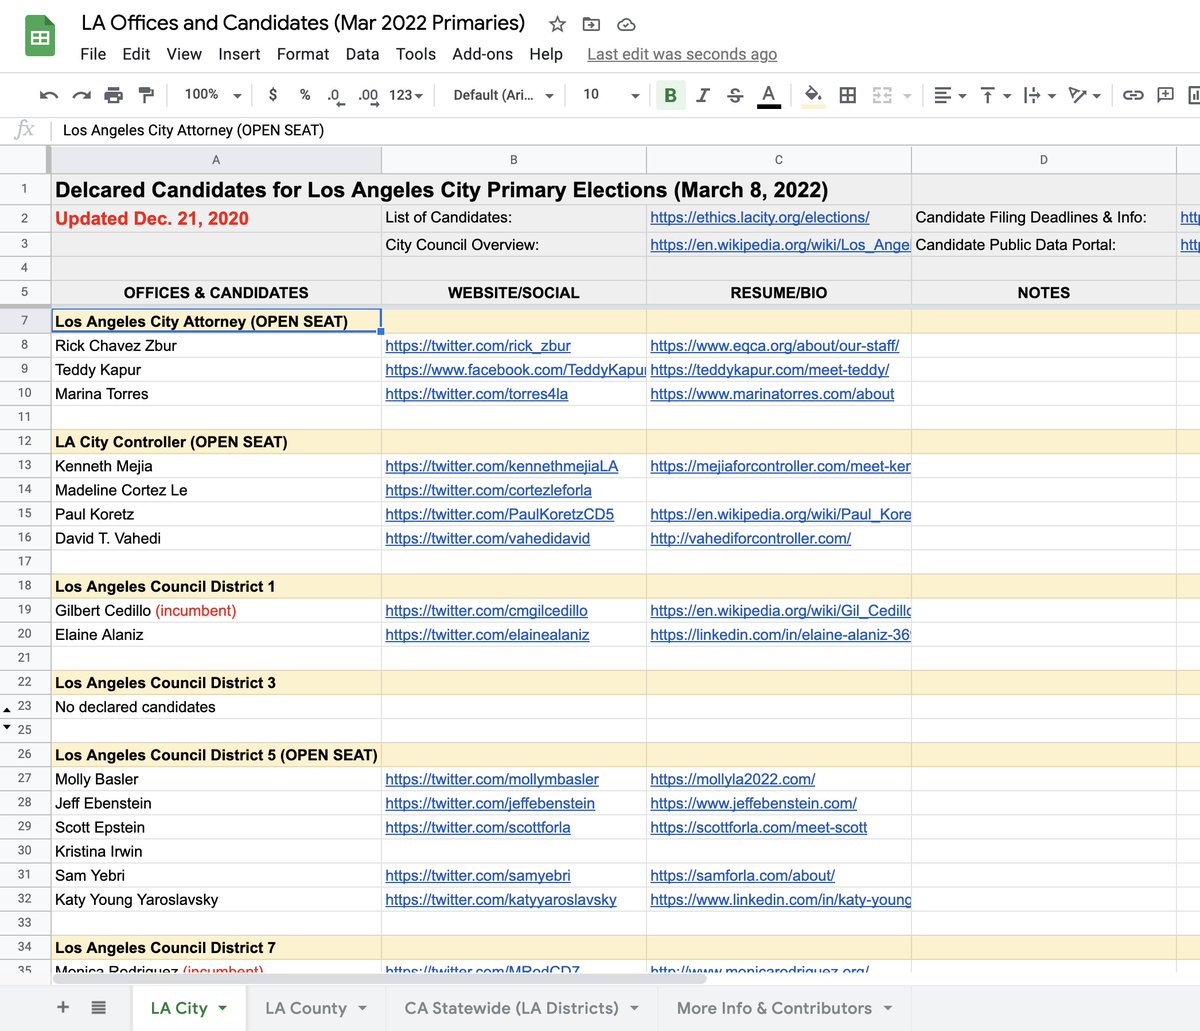Open the font size dropdown
1200x1031 pixels.
[611, 95]
